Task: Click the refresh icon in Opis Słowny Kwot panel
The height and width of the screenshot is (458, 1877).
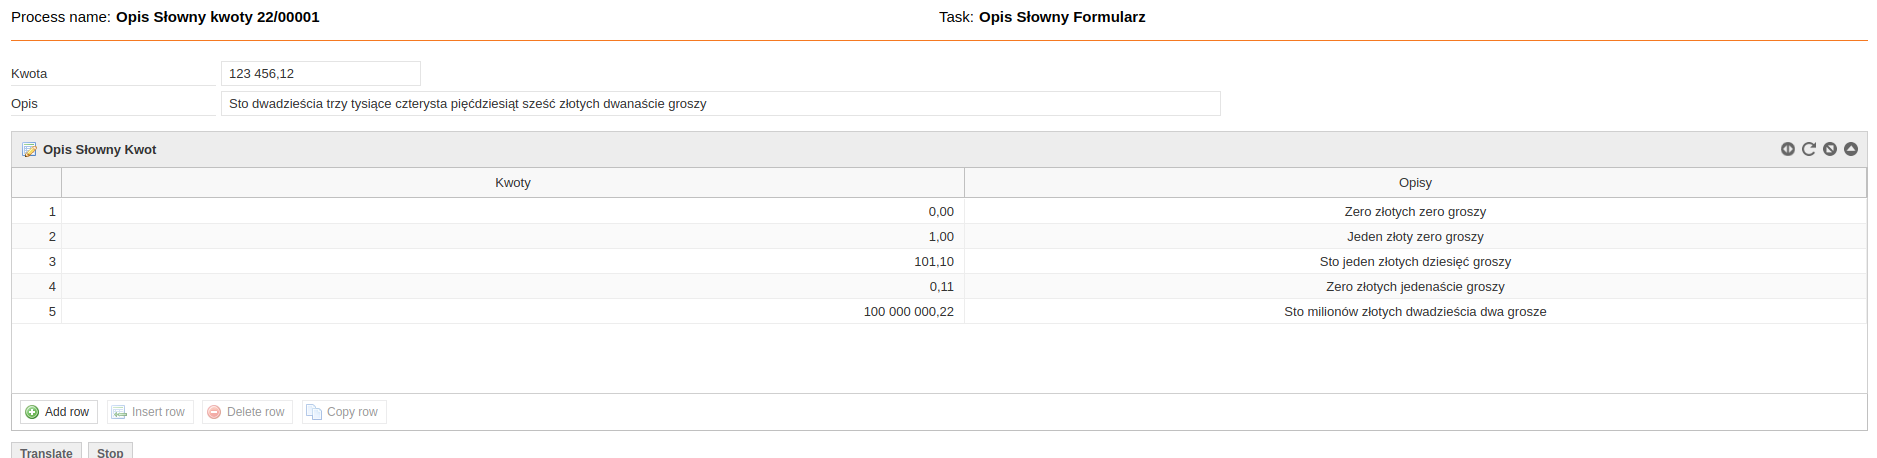Action: [1809, 149]
